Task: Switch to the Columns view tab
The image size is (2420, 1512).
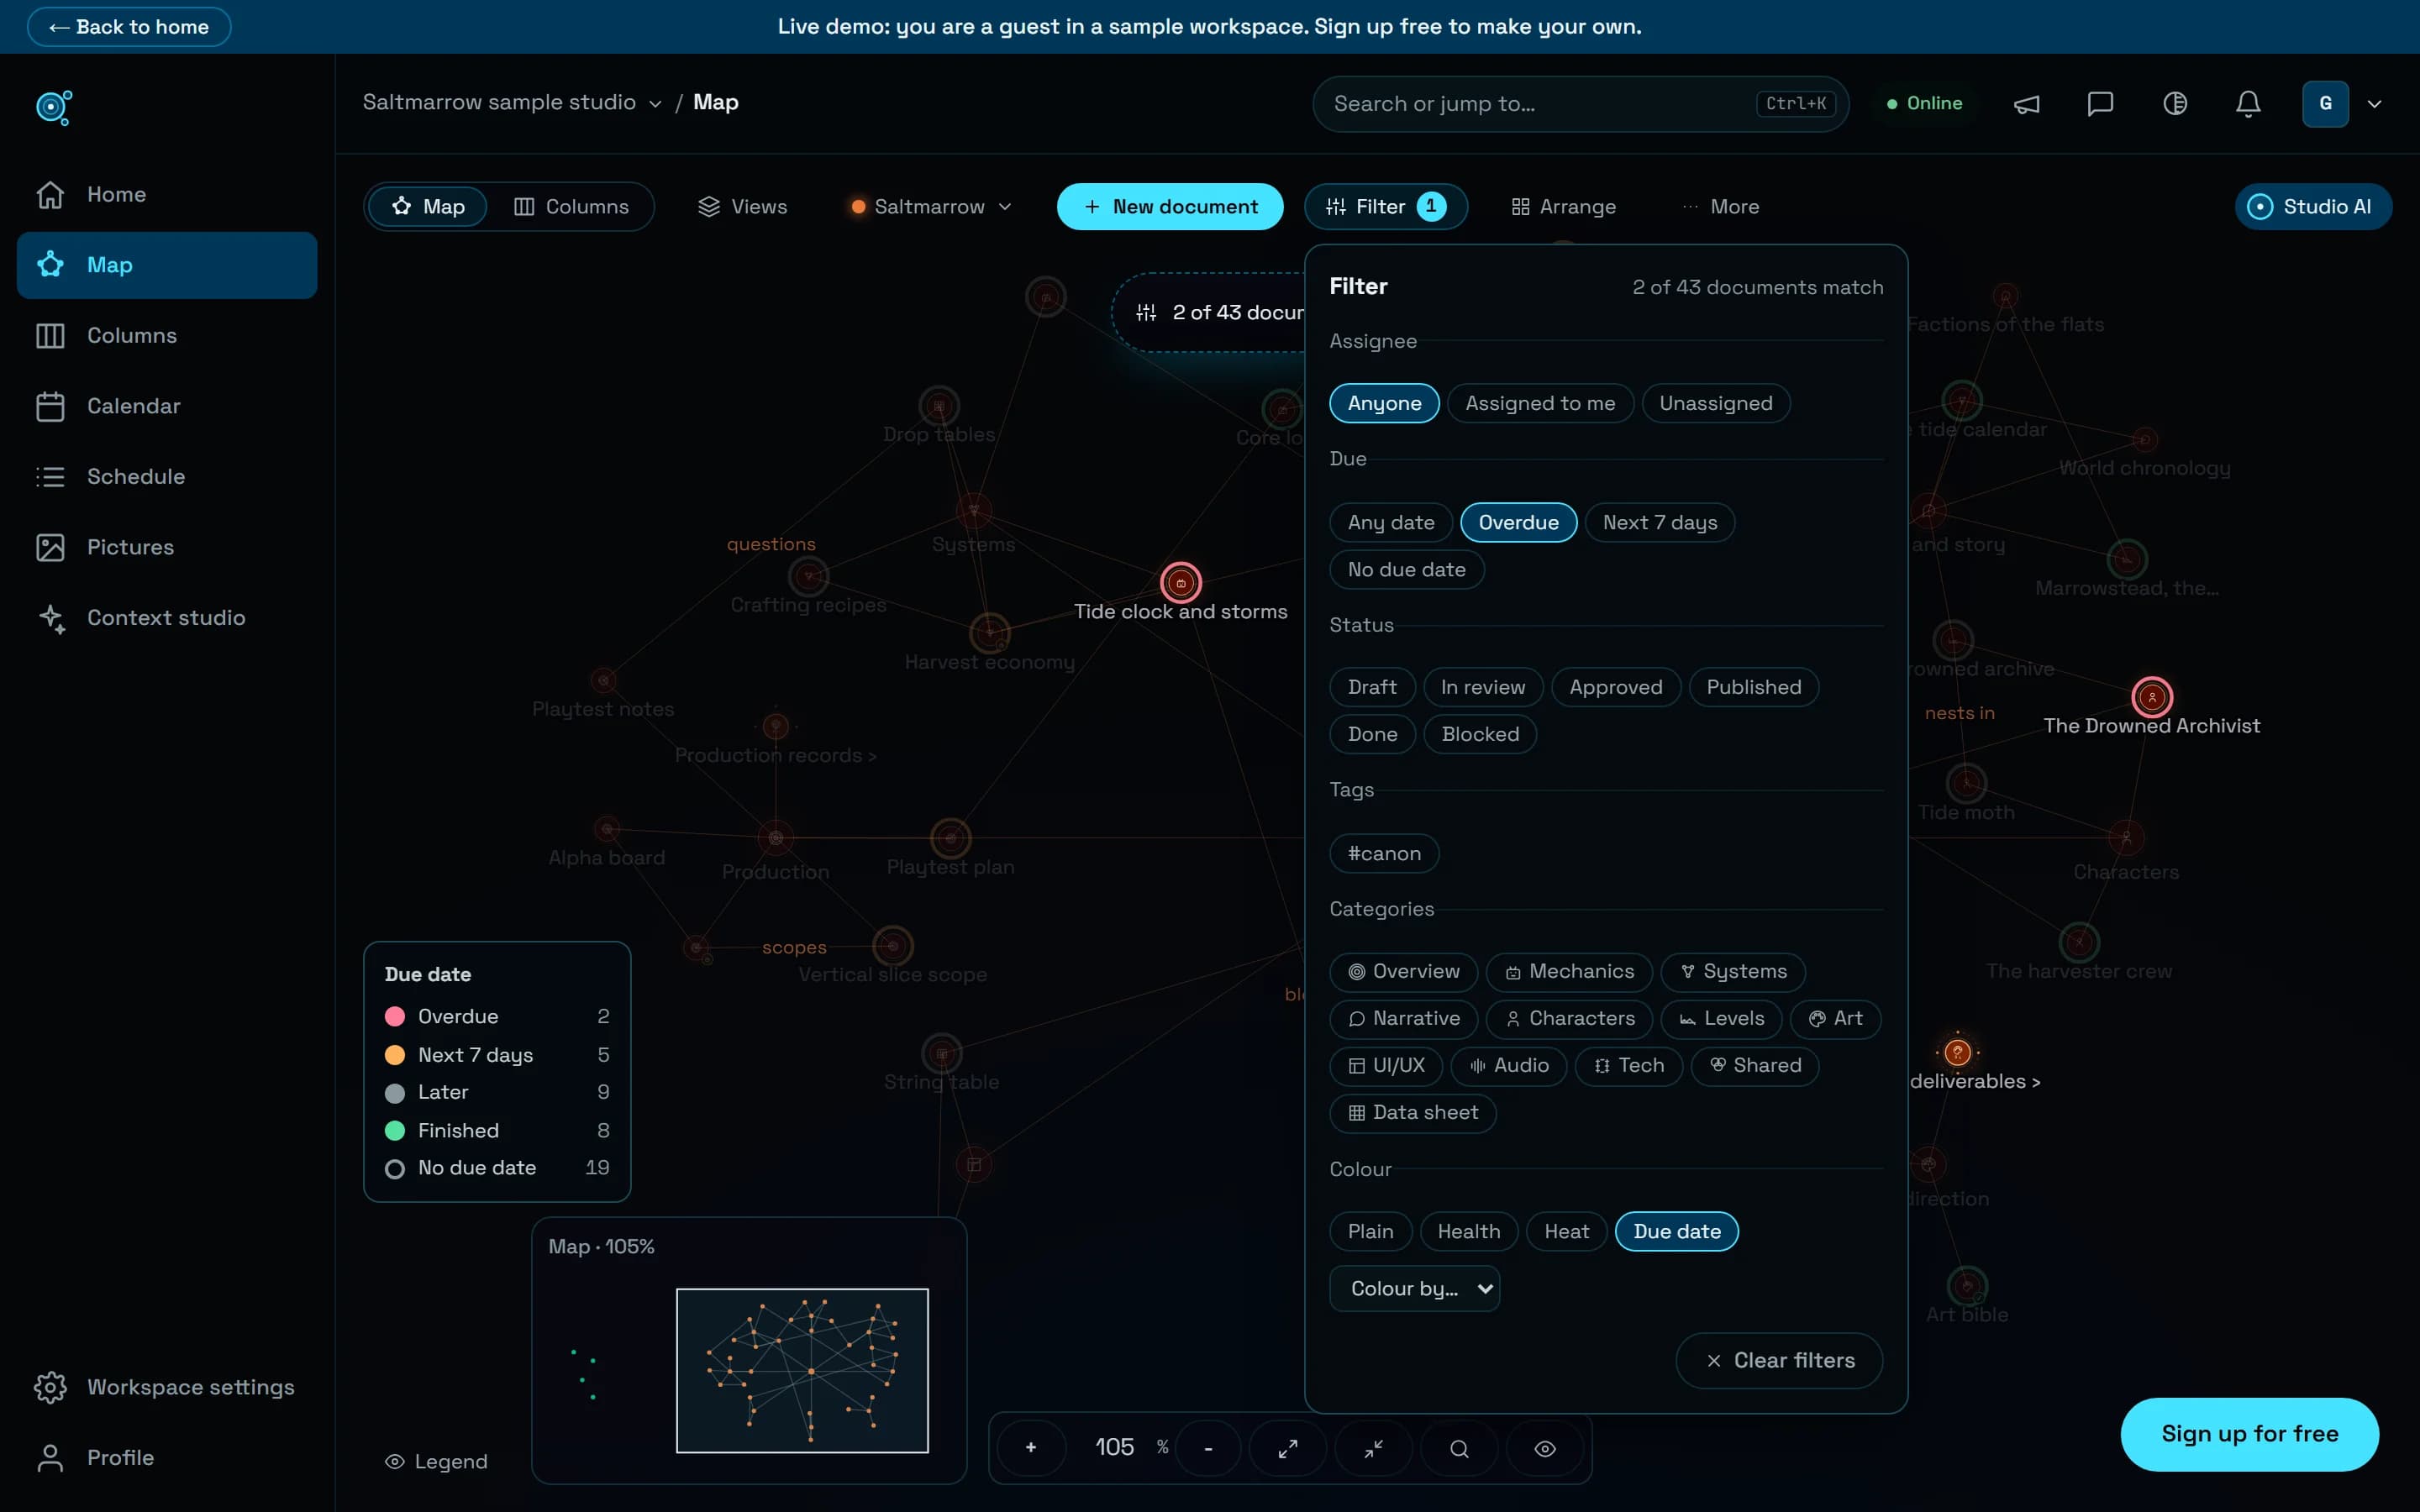Action: (x=571, y=206)
